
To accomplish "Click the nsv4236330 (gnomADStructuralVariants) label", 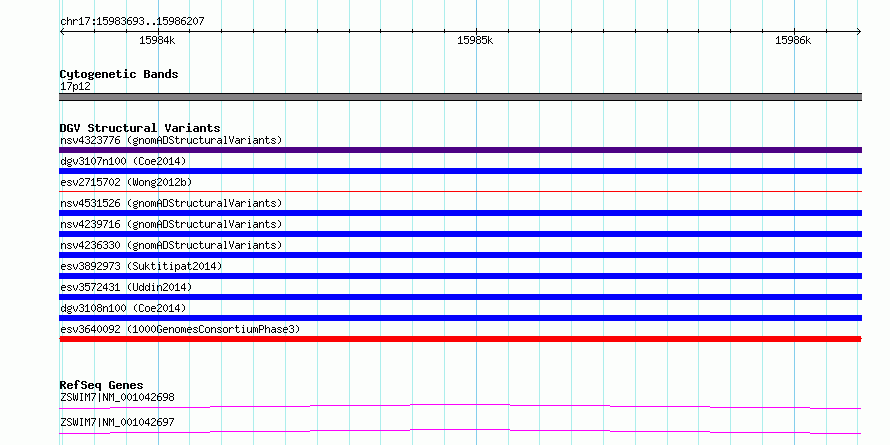I will 171,245.
